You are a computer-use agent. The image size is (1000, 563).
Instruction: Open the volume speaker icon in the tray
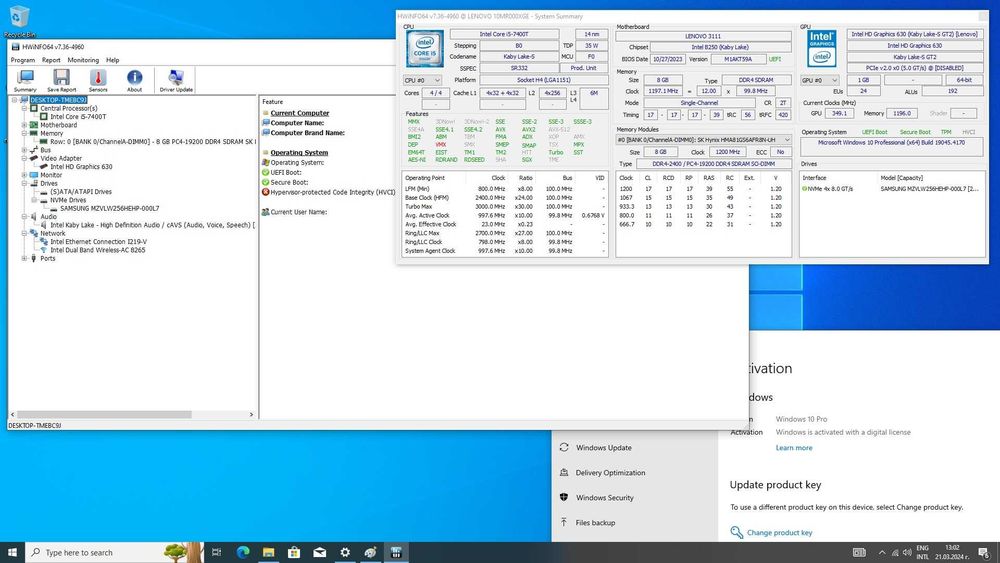click(x=907, y=553)
